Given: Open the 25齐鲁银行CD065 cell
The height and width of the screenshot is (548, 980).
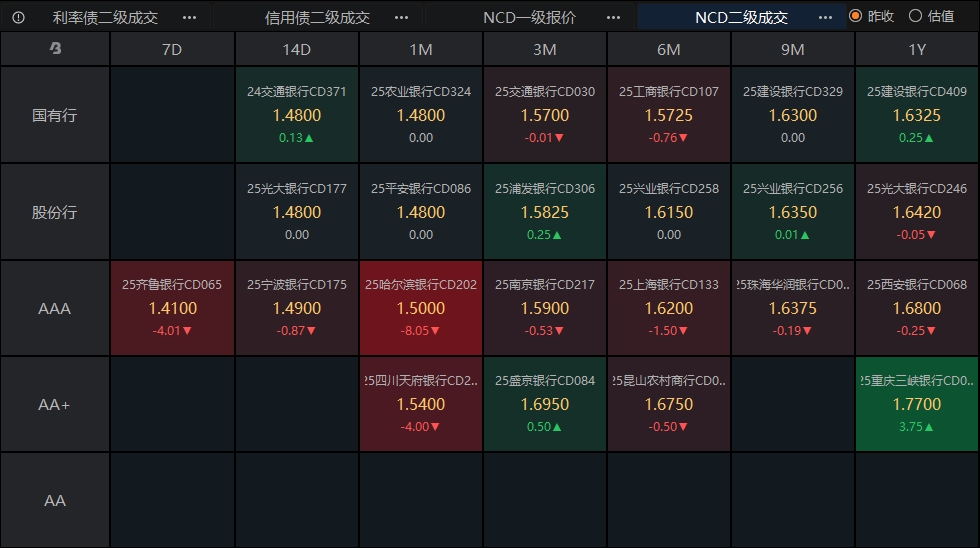Looking at the screenshot, I should [172, 308].
